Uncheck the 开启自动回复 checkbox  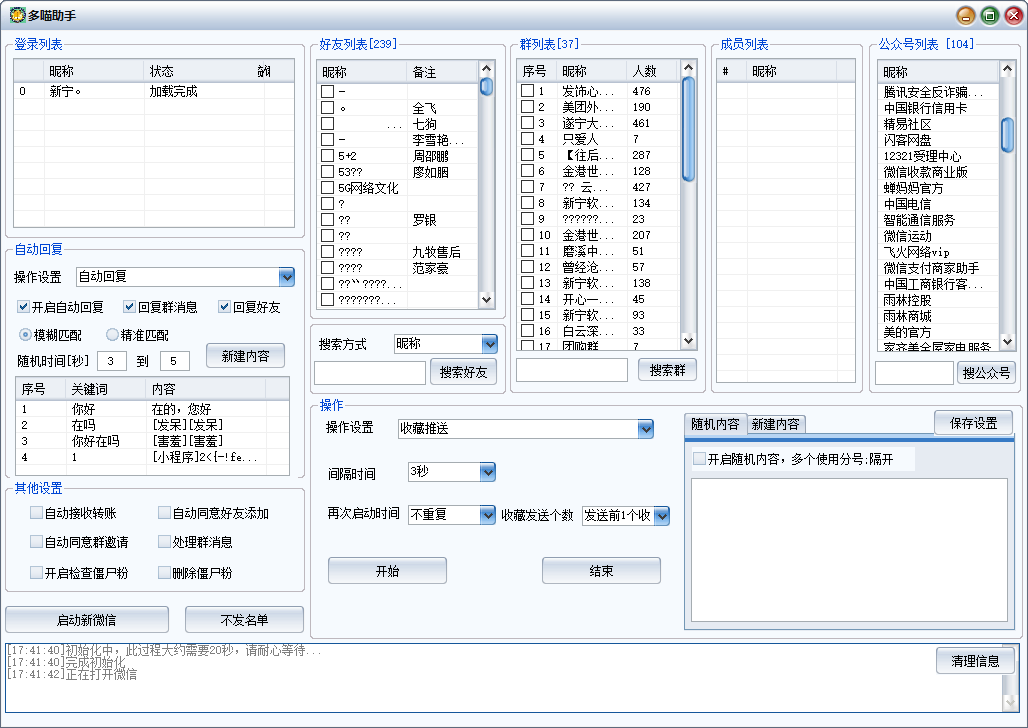click(24, 306)
